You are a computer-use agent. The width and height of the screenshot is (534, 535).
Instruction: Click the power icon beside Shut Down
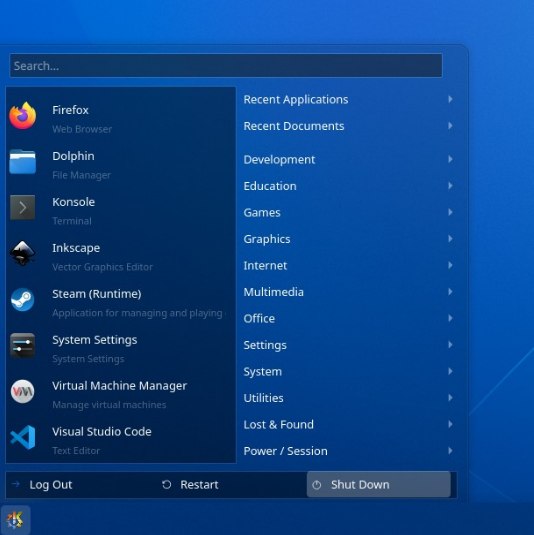(x=317, y=485)
